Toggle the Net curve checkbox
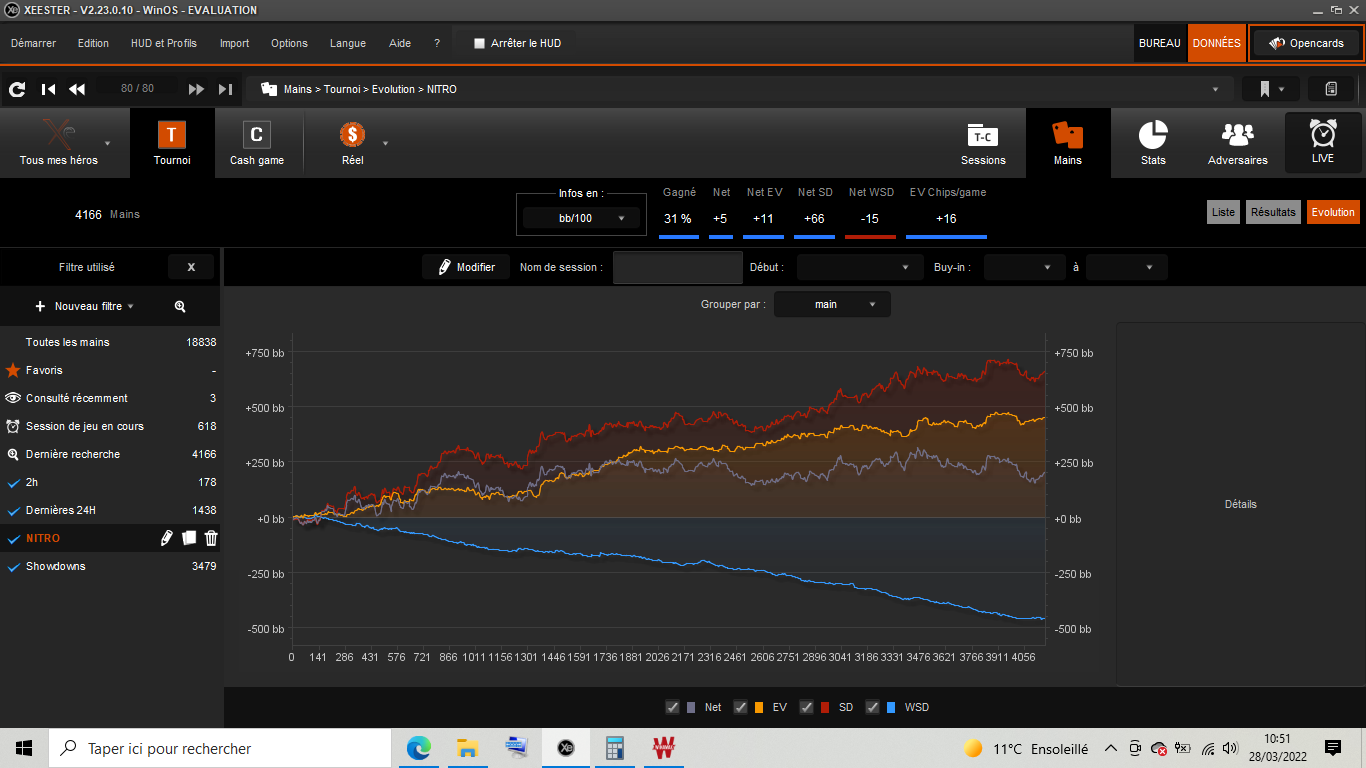1366x768 pixels. tap(673, 707)
